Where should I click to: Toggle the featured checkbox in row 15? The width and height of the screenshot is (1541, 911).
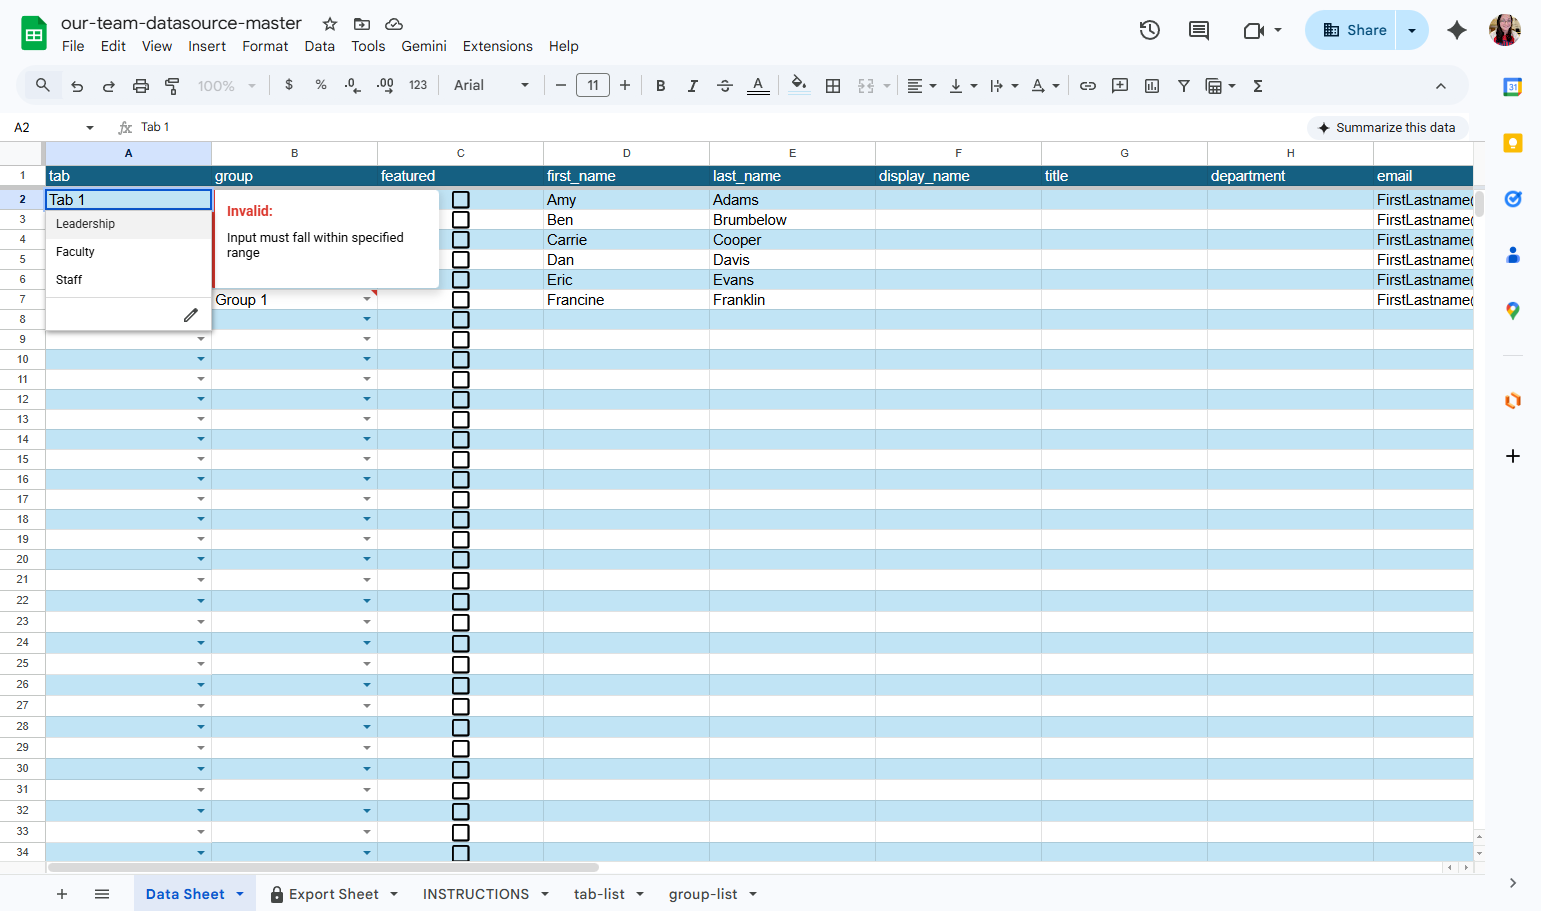coord(461,460)
